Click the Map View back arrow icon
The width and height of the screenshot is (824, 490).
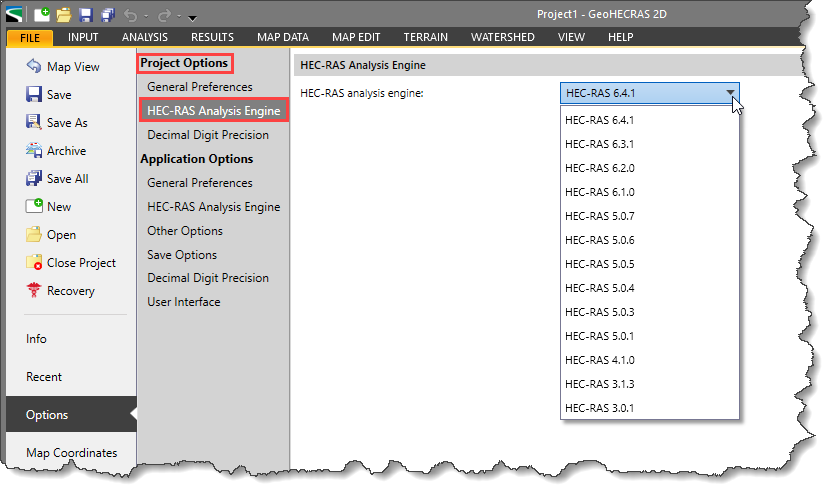(x=34, y=66)
